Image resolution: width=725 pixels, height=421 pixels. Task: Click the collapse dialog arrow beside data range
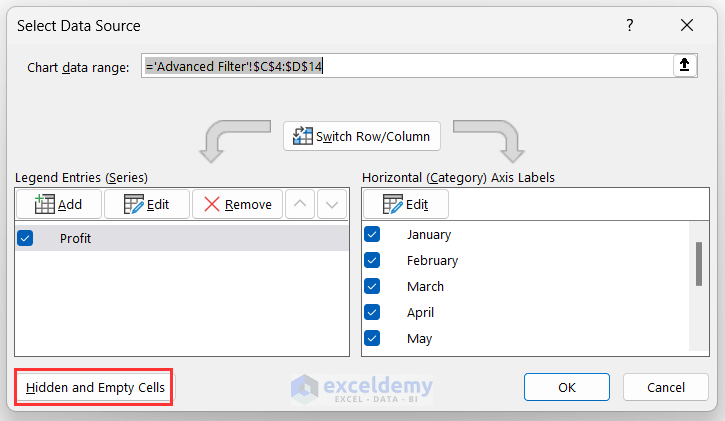click(684, 66)
